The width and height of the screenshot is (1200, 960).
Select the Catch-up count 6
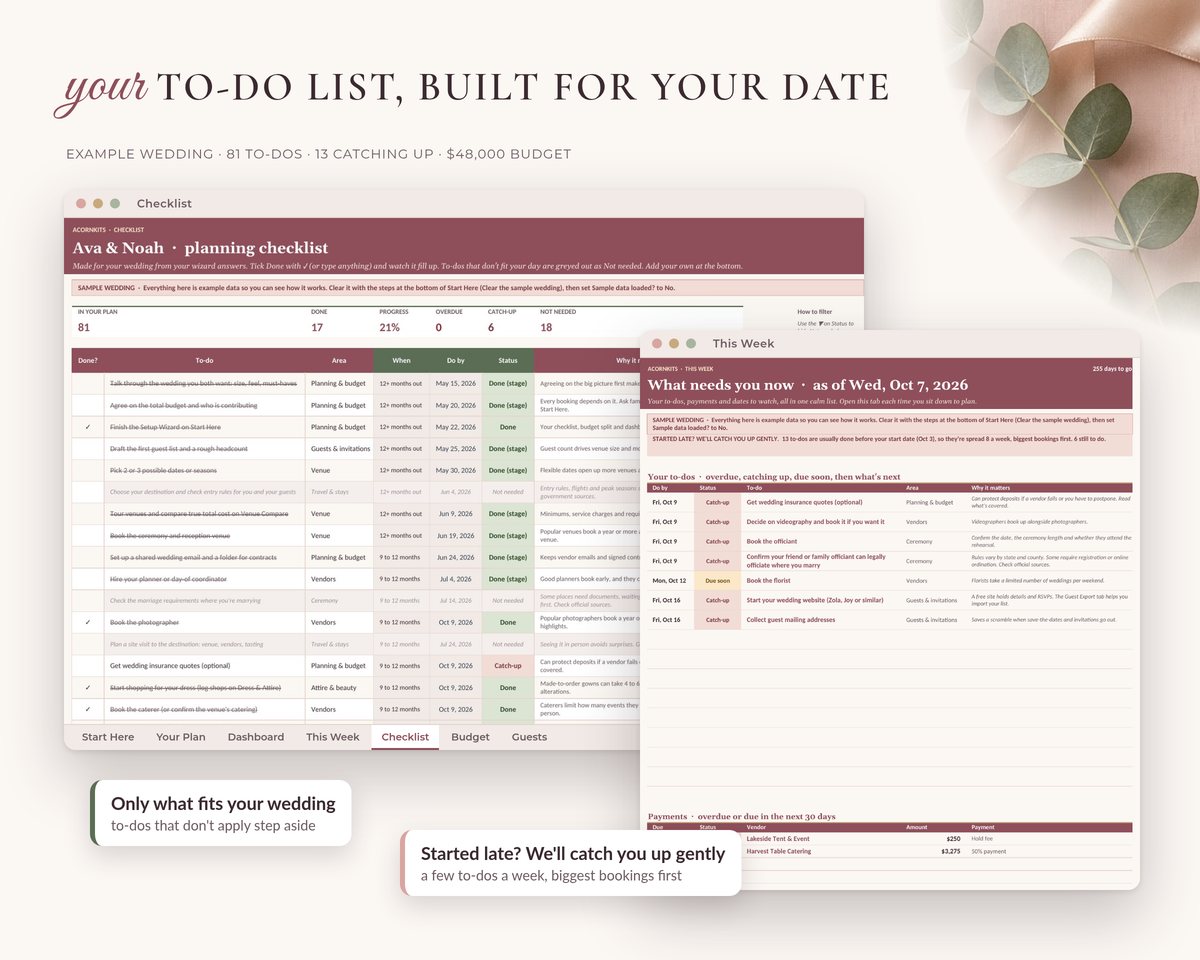(491, 327)
